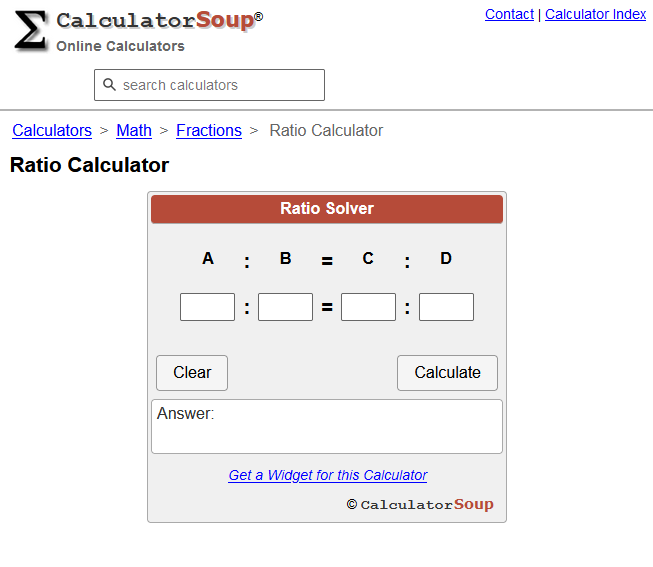Image resolution: width=653 pixels, height=567 pixels.
Task: Click the Answer output area
Action: click(x=327, y=427)
